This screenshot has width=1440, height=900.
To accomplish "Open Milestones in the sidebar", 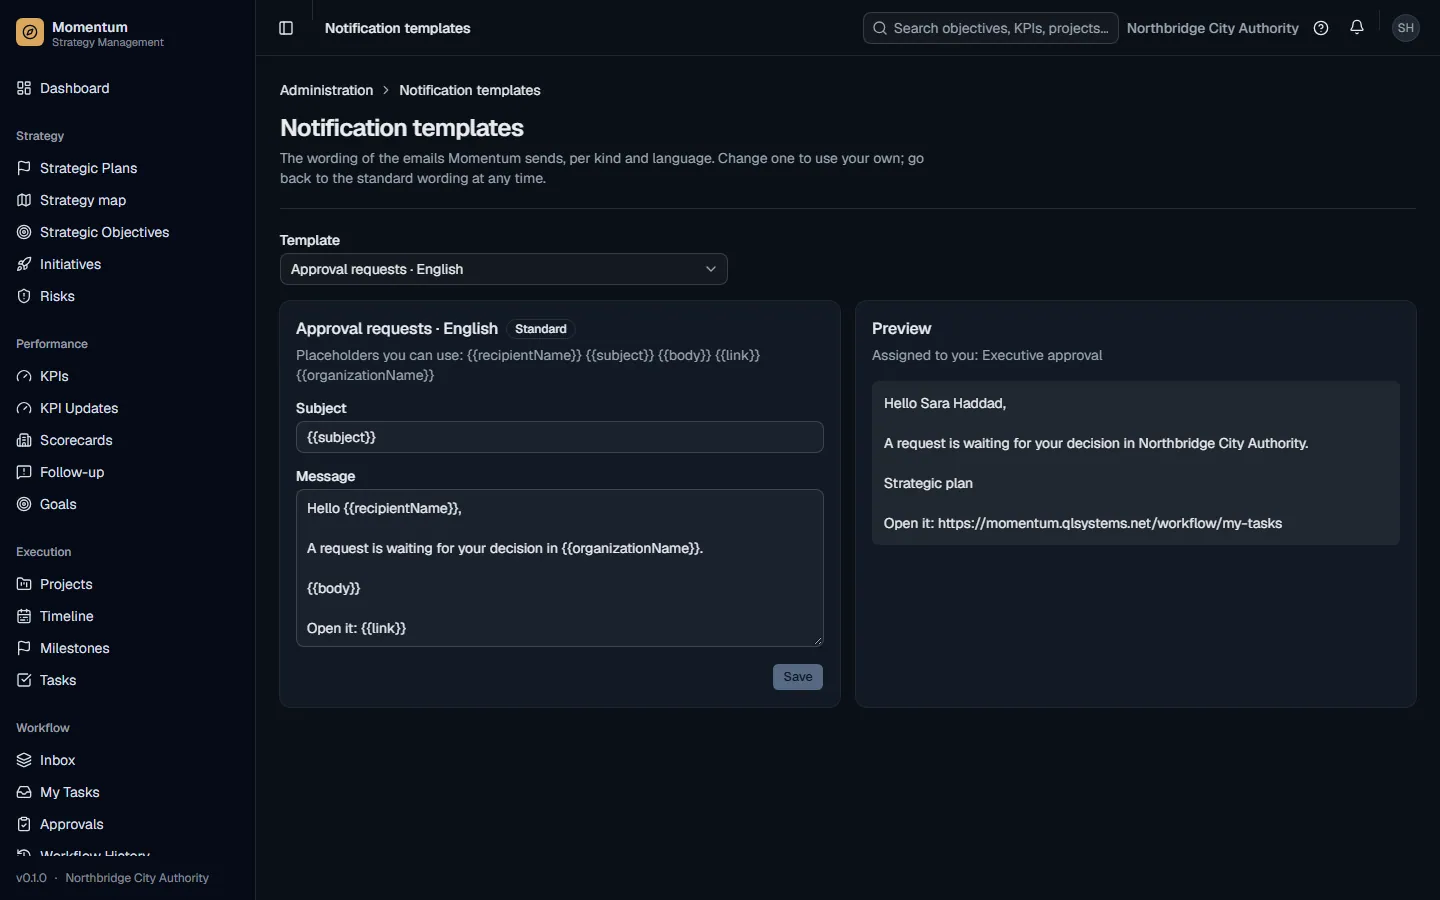I will pyautogui.click(x=127, y=648).
